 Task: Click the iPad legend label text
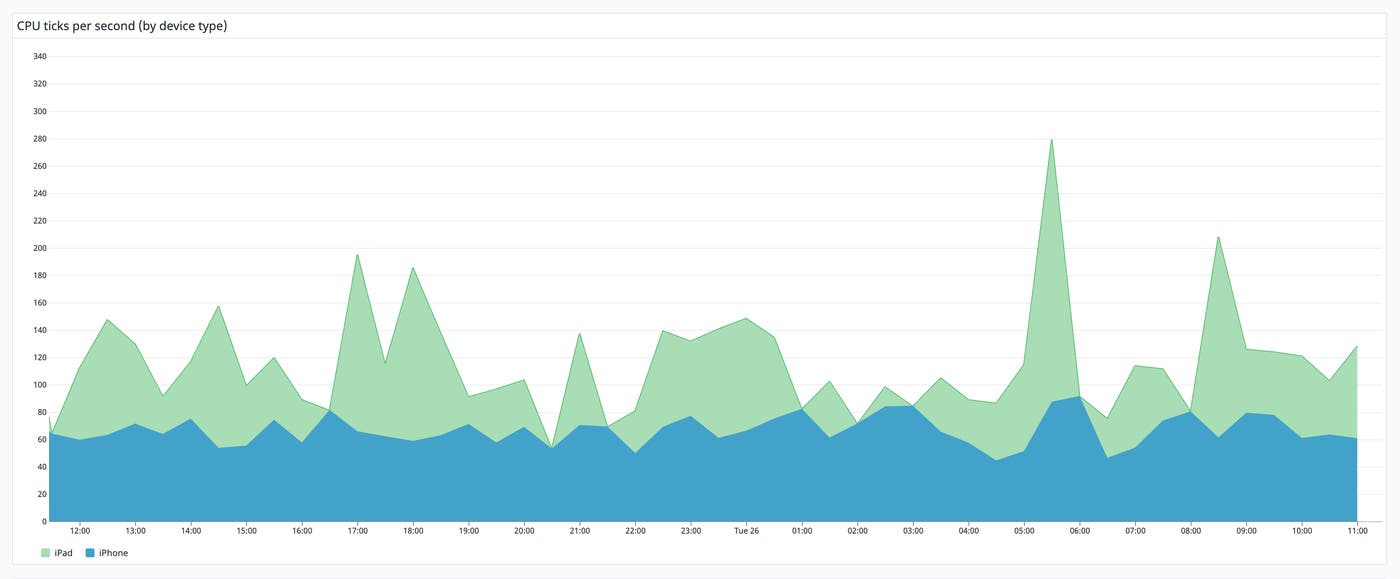(63, 552)
